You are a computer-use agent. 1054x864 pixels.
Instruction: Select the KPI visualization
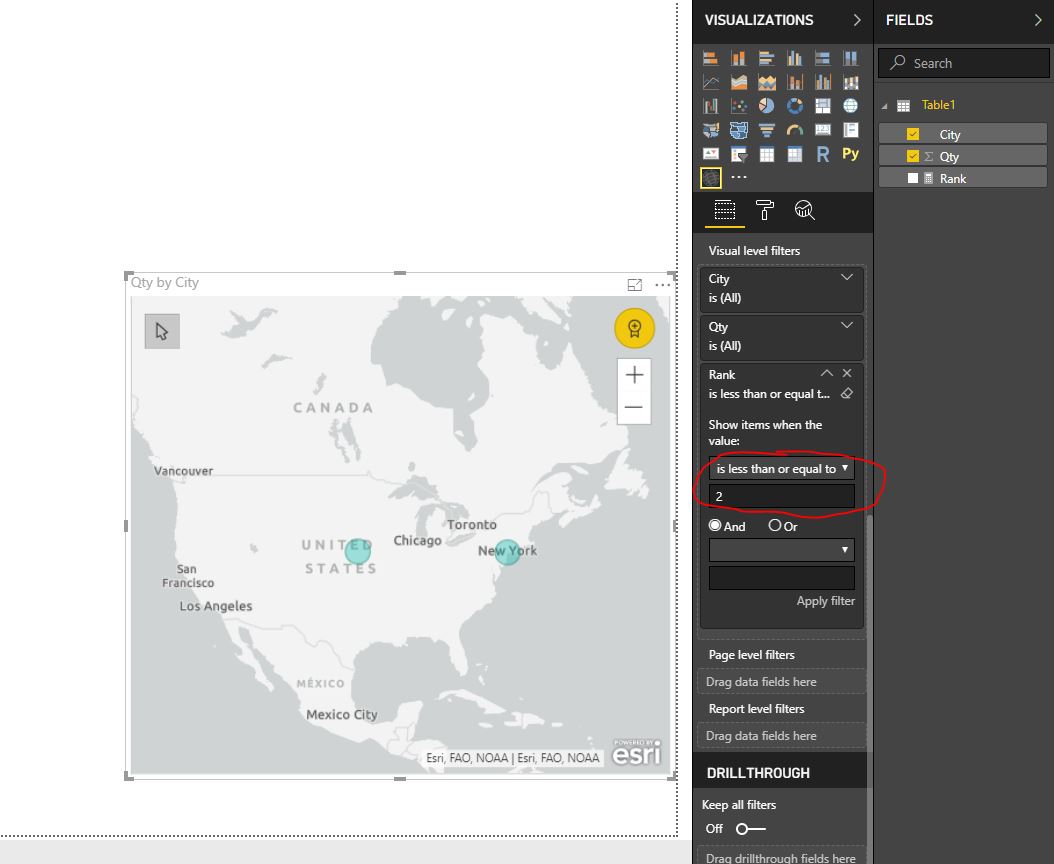point(711,154)
